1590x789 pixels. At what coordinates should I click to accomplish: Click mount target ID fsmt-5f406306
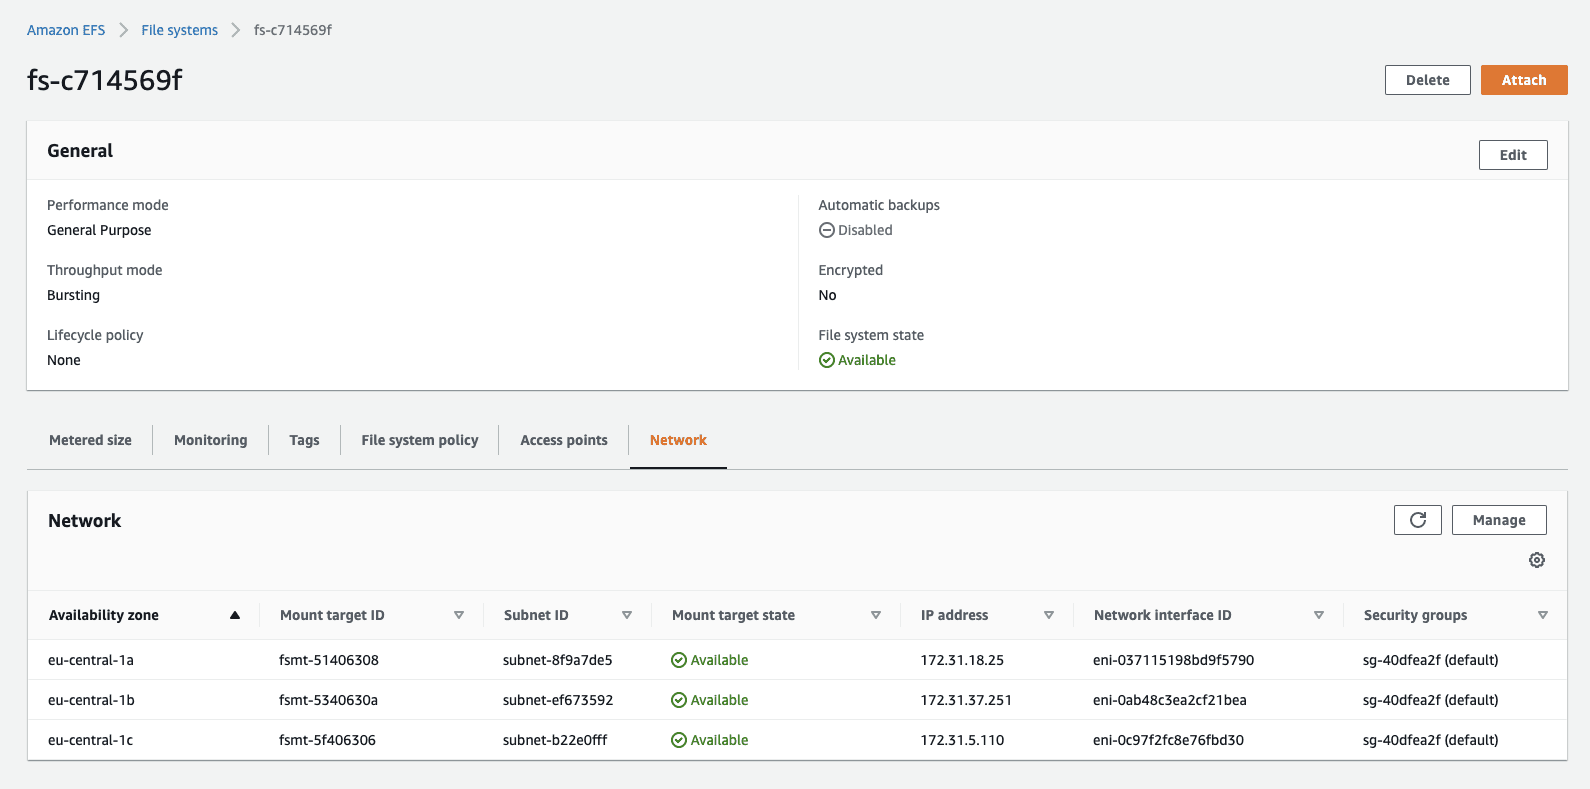point(327,740)
